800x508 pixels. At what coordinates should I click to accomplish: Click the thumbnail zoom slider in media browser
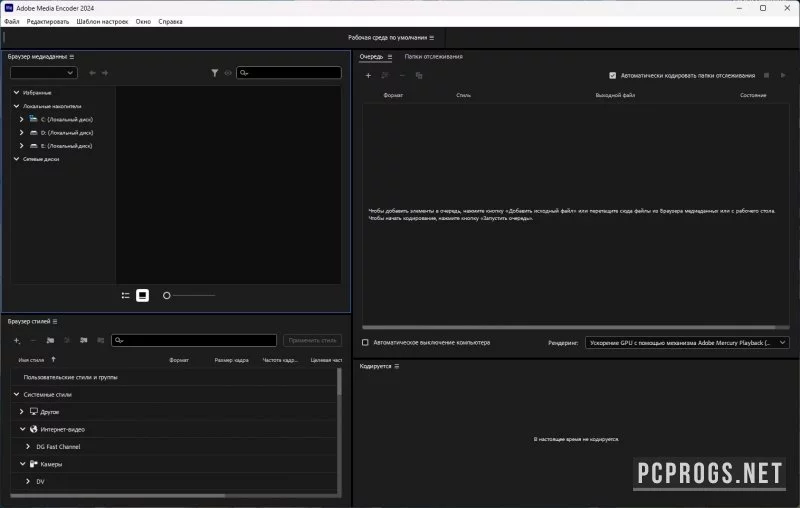tap(189, 295)
